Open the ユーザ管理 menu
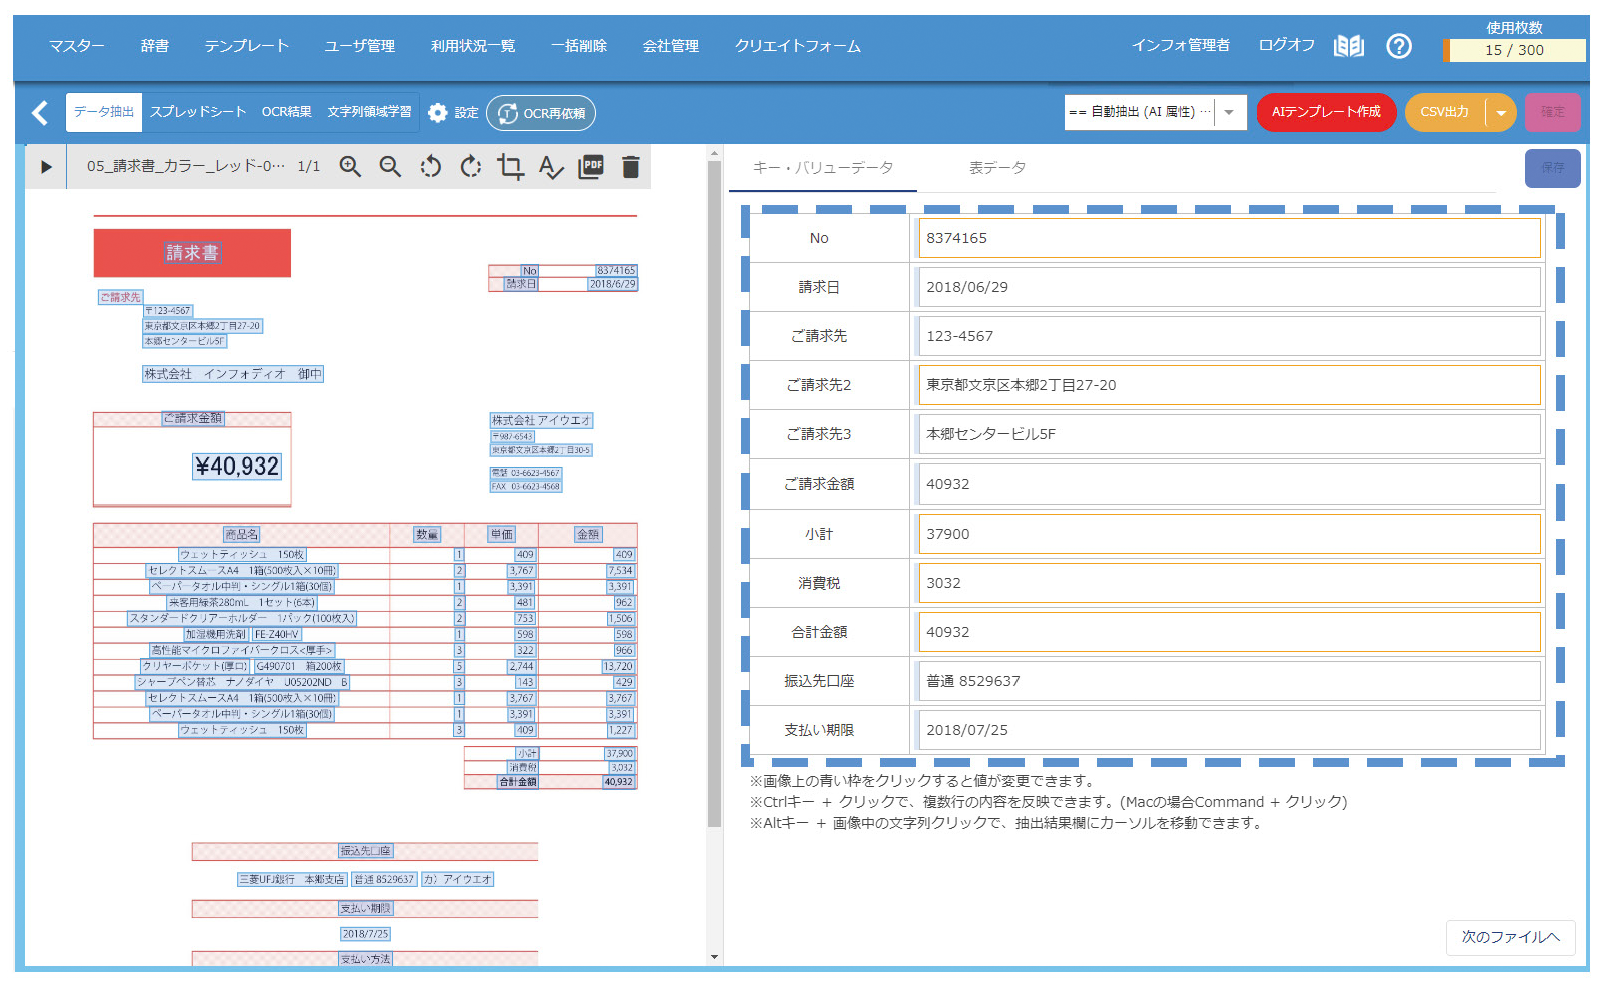 pos(360,46)
